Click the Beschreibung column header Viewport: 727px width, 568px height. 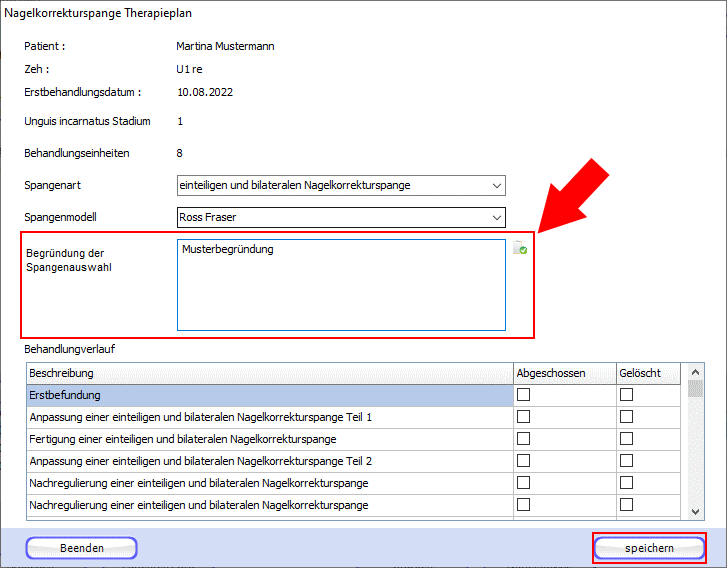tap(268, 373)
